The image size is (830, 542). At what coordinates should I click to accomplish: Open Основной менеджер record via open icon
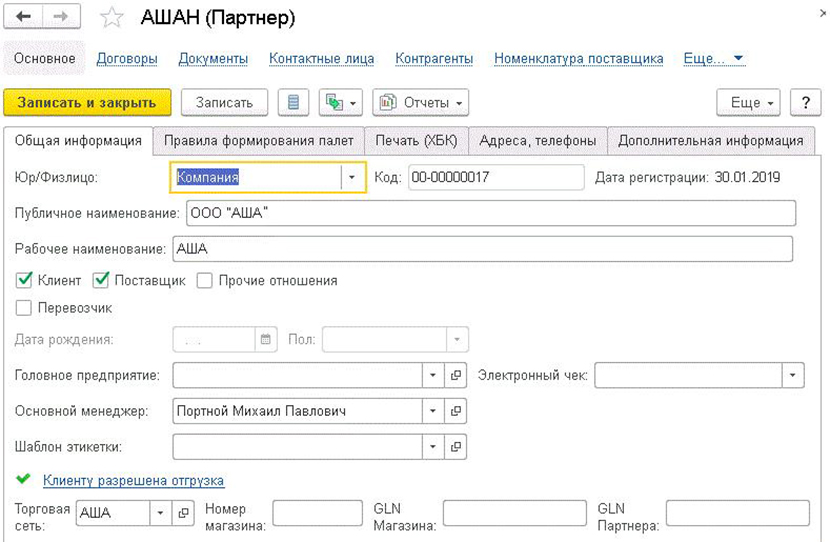[x=456, y=410]
